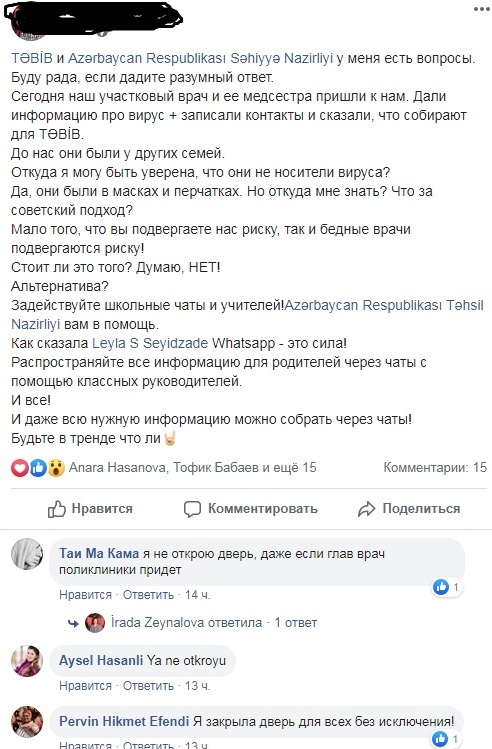Click the thumbs-up Нравится button under post

90,509
